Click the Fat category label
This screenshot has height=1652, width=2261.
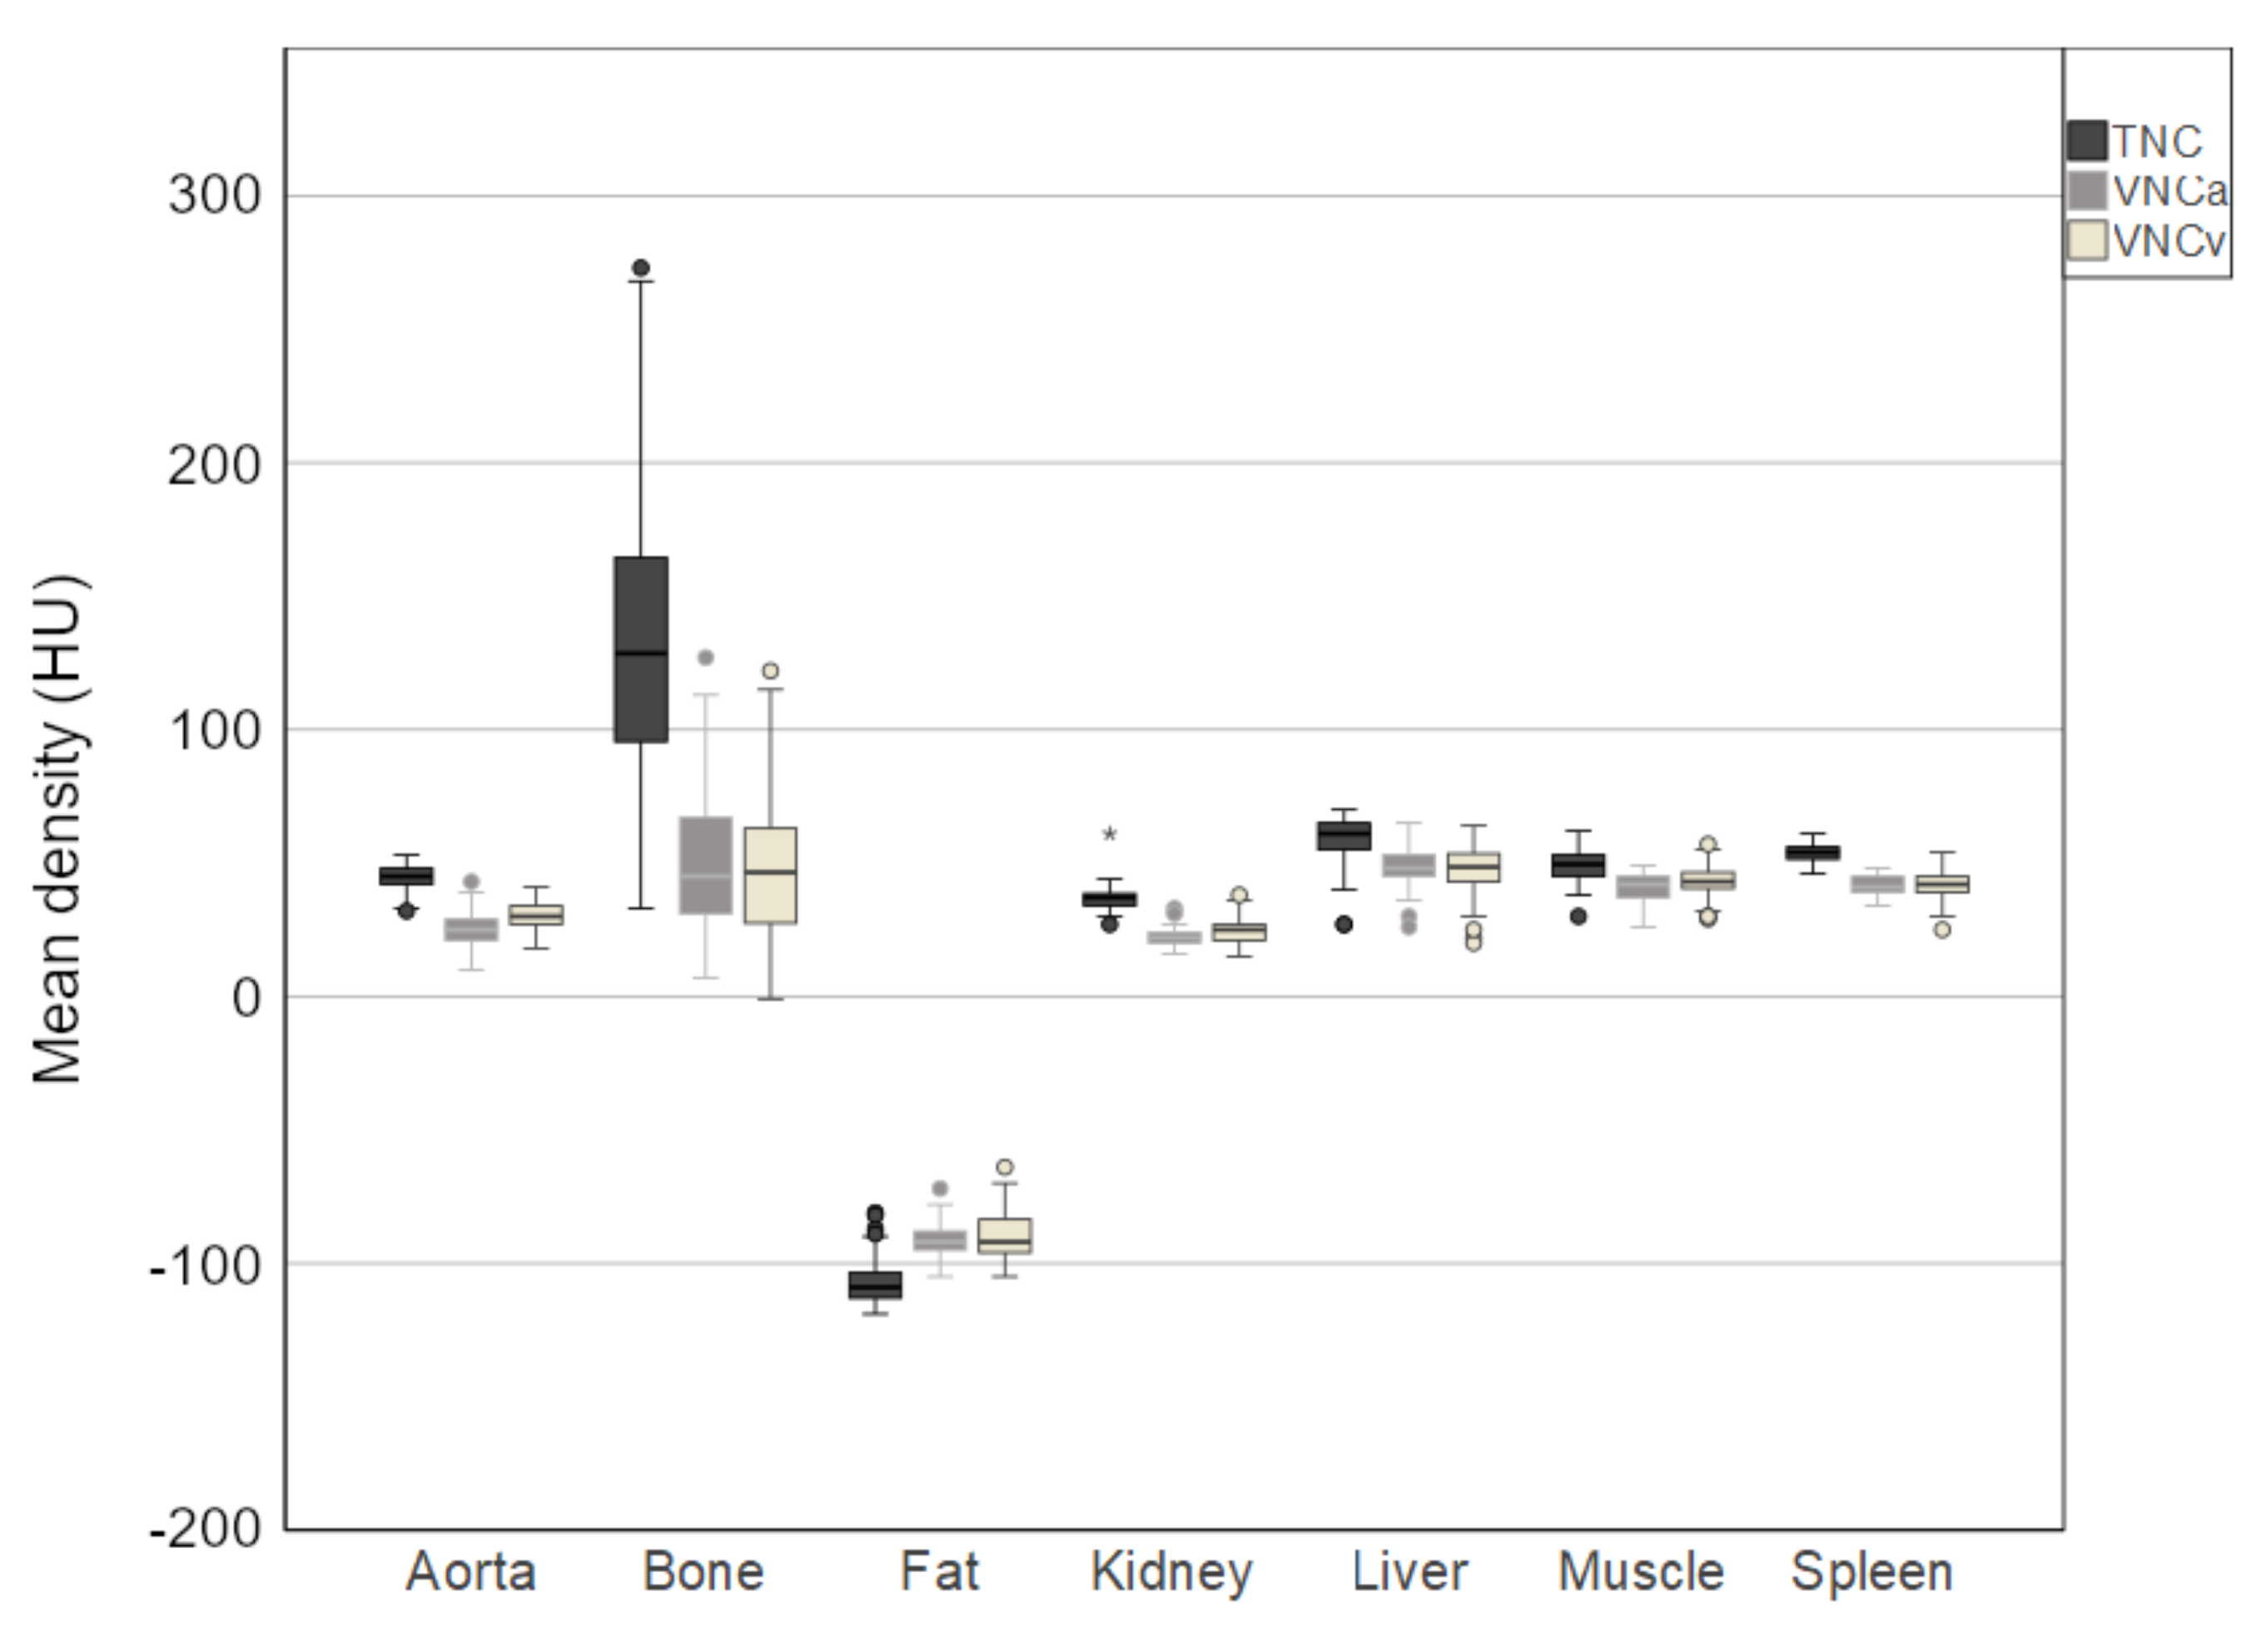click(939, 1572)
